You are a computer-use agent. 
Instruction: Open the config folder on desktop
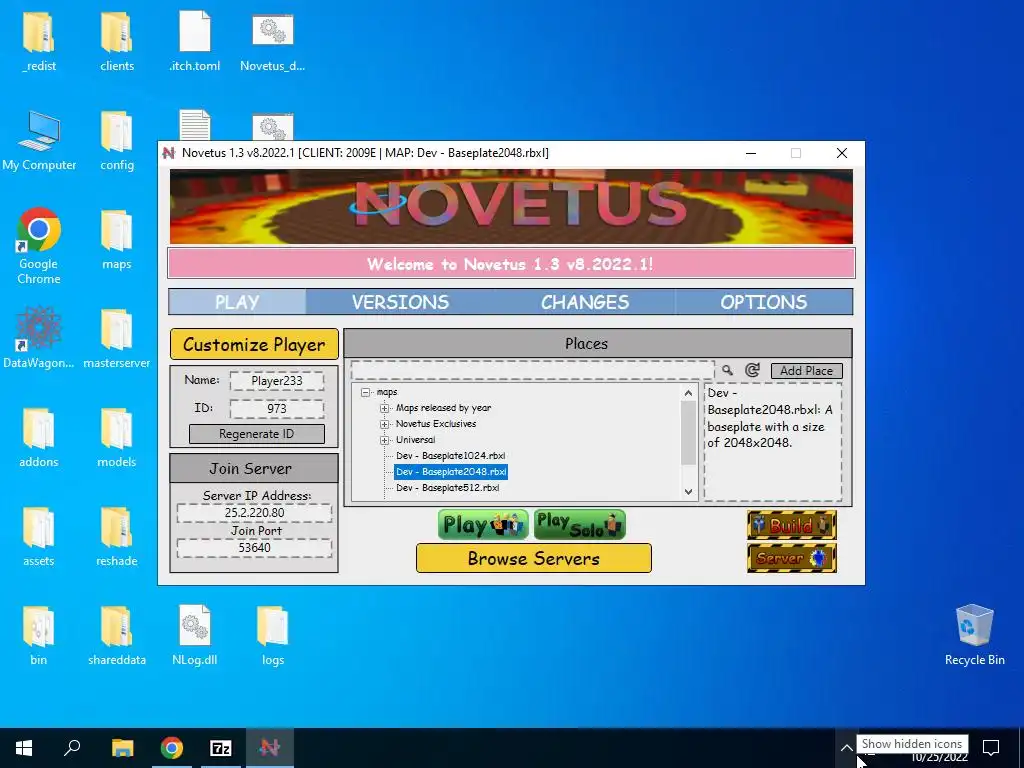click(117, 140)
